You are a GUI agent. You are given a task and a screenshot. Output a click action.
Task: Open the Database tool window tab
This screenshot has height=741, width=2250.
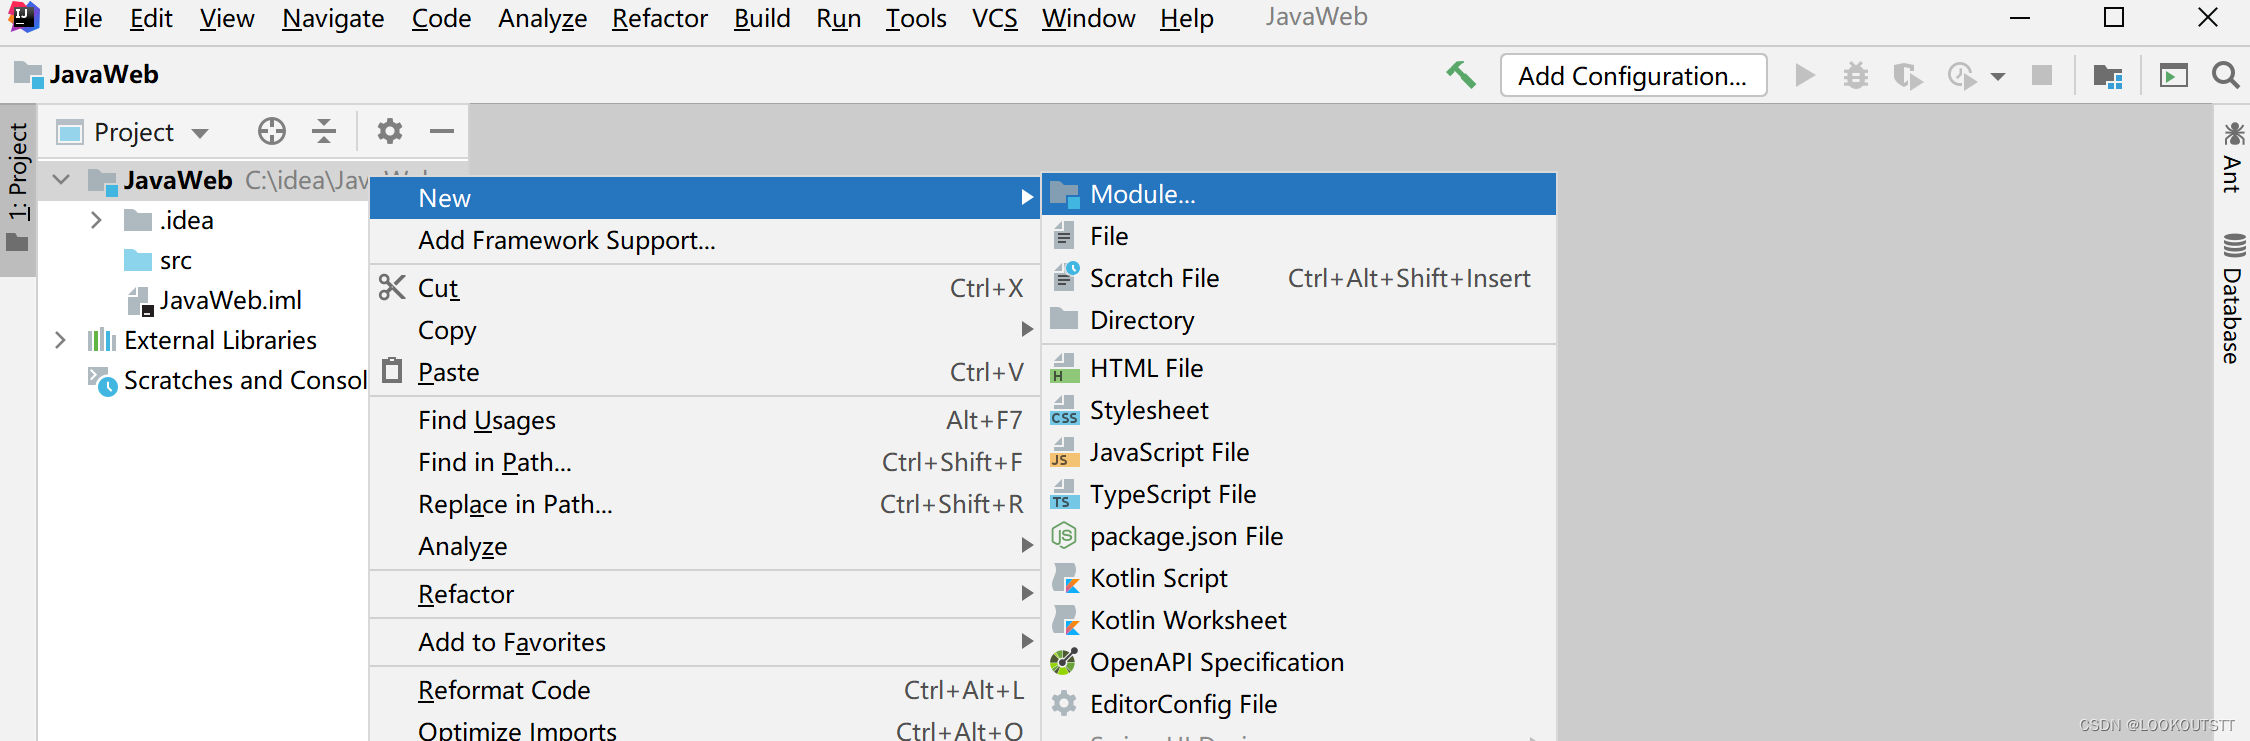pyautogui.click(x=2232, y=298)
